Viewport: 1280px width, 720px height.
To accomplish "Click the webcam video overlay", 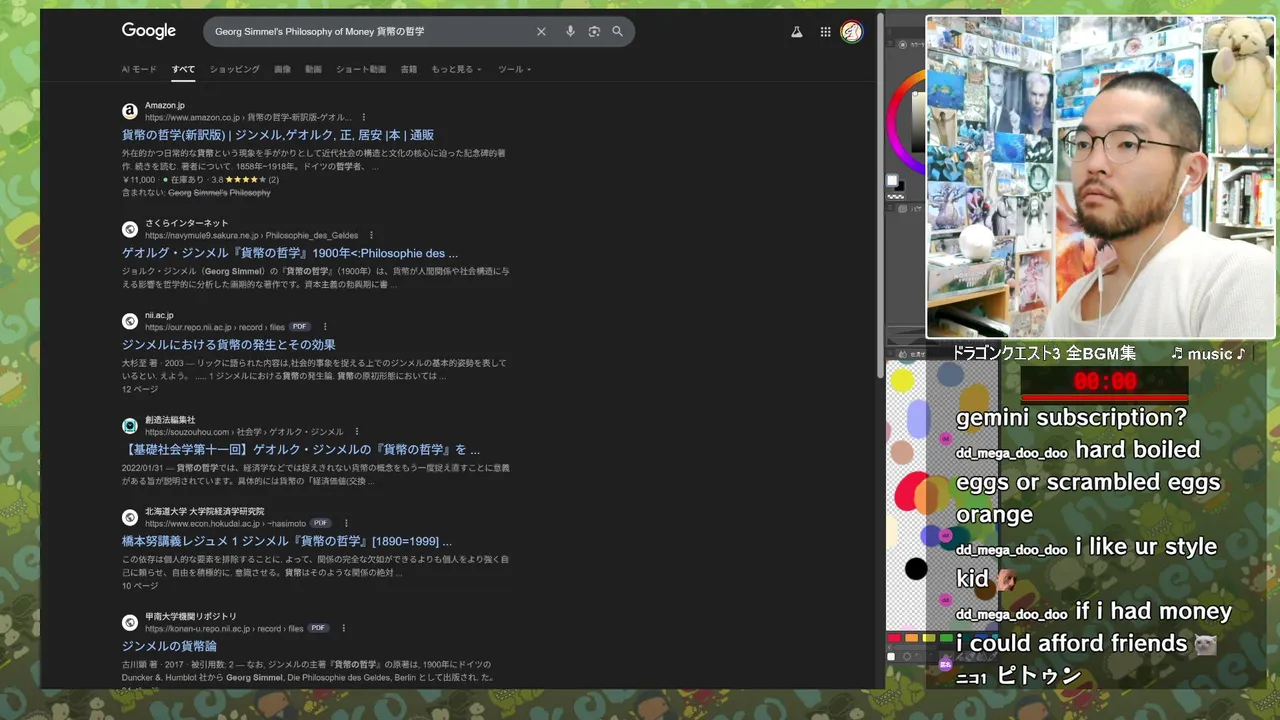I will [x=1101, y=177].
